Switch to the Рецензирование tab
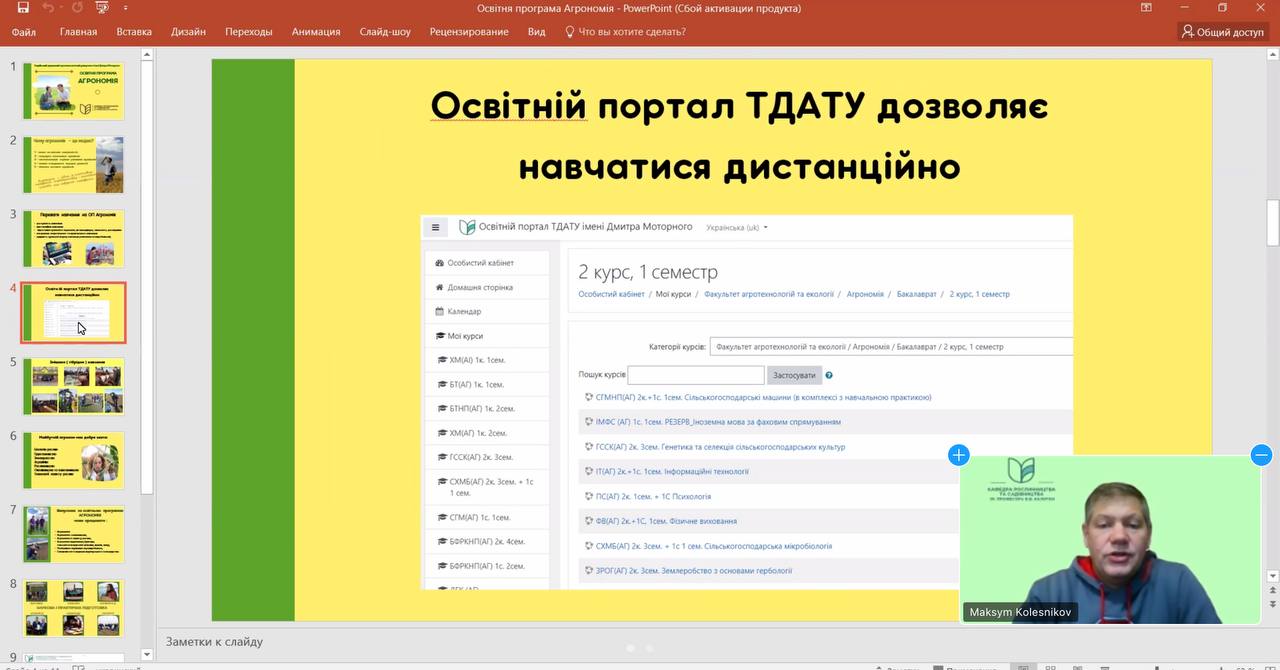 pyautogui.click(x=469, y=31)
